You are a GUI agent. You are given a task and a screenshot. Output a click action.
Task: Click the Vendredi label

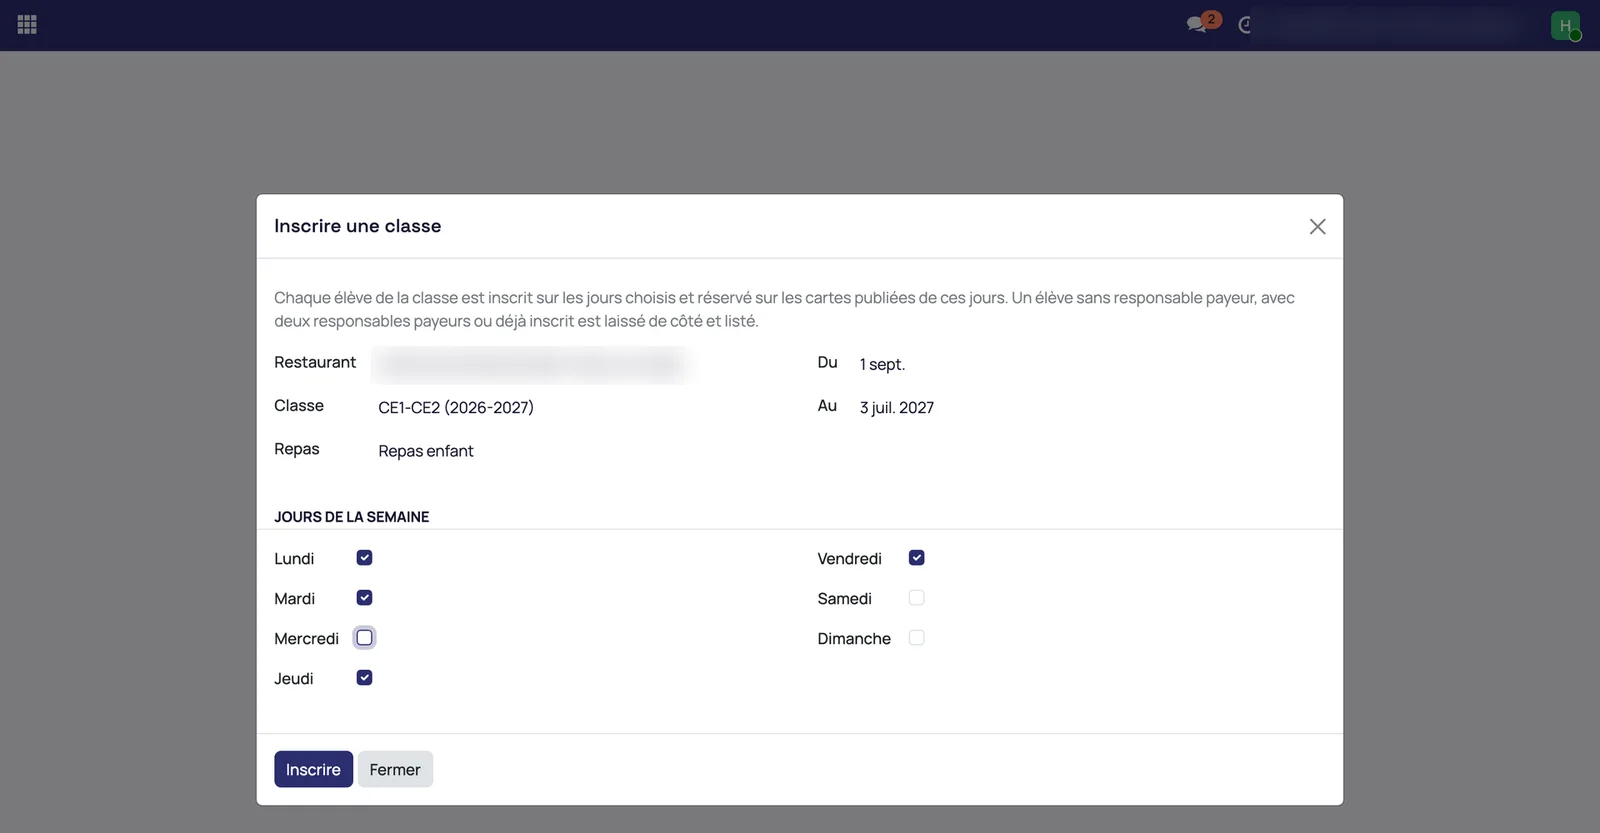[x=849, y=559]
